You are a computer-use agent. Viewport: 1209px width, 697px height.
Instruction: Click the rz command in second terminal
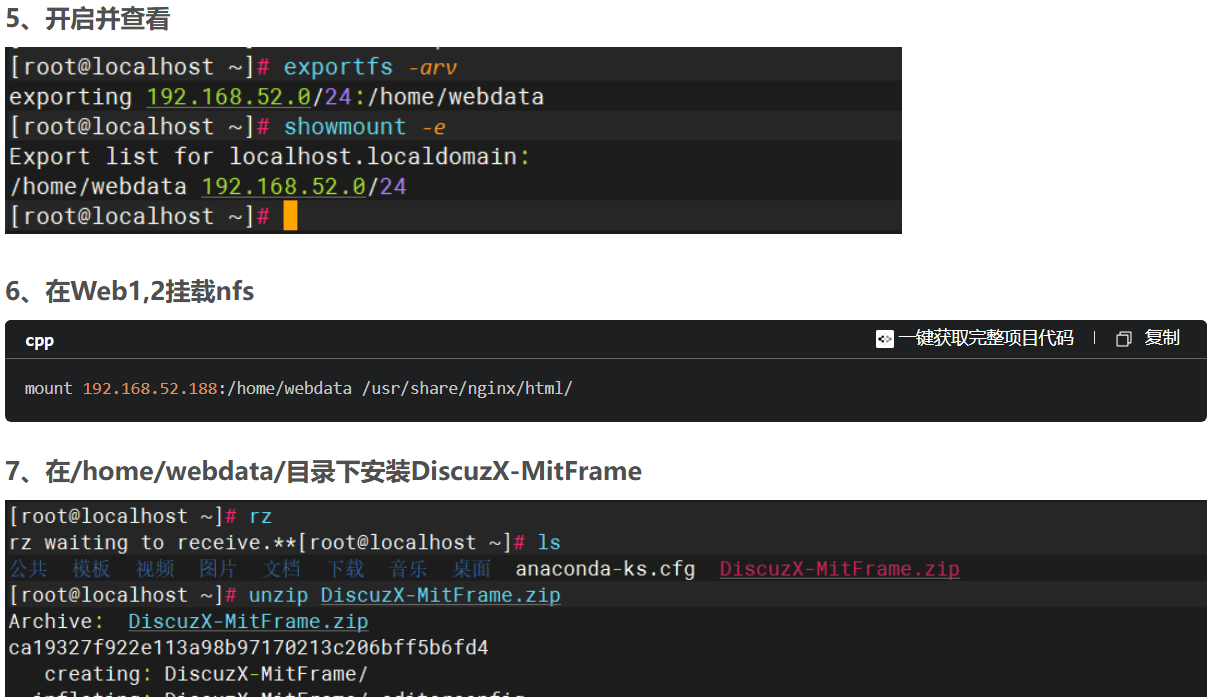click(x=260, y=517)
